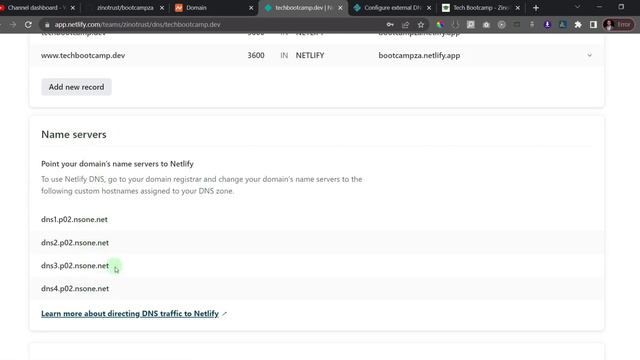This screenshot has width=640, height=360.
Task: Close the Domain tab
Action: pyautogui.click(x=251, y=8)
